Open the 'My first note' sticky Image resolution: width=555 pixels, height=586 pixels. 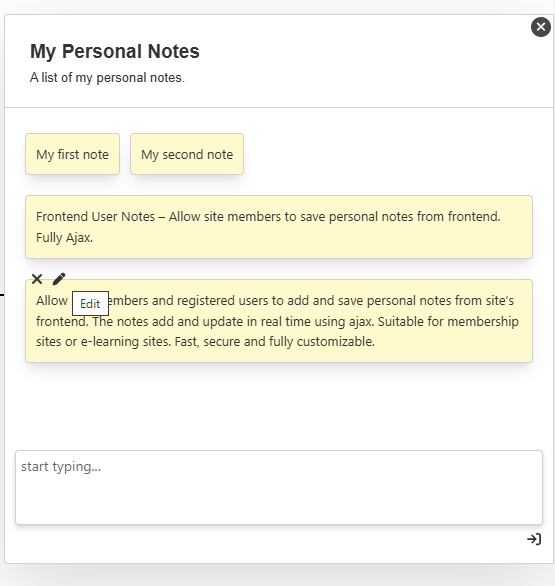[x=73, y=154]
